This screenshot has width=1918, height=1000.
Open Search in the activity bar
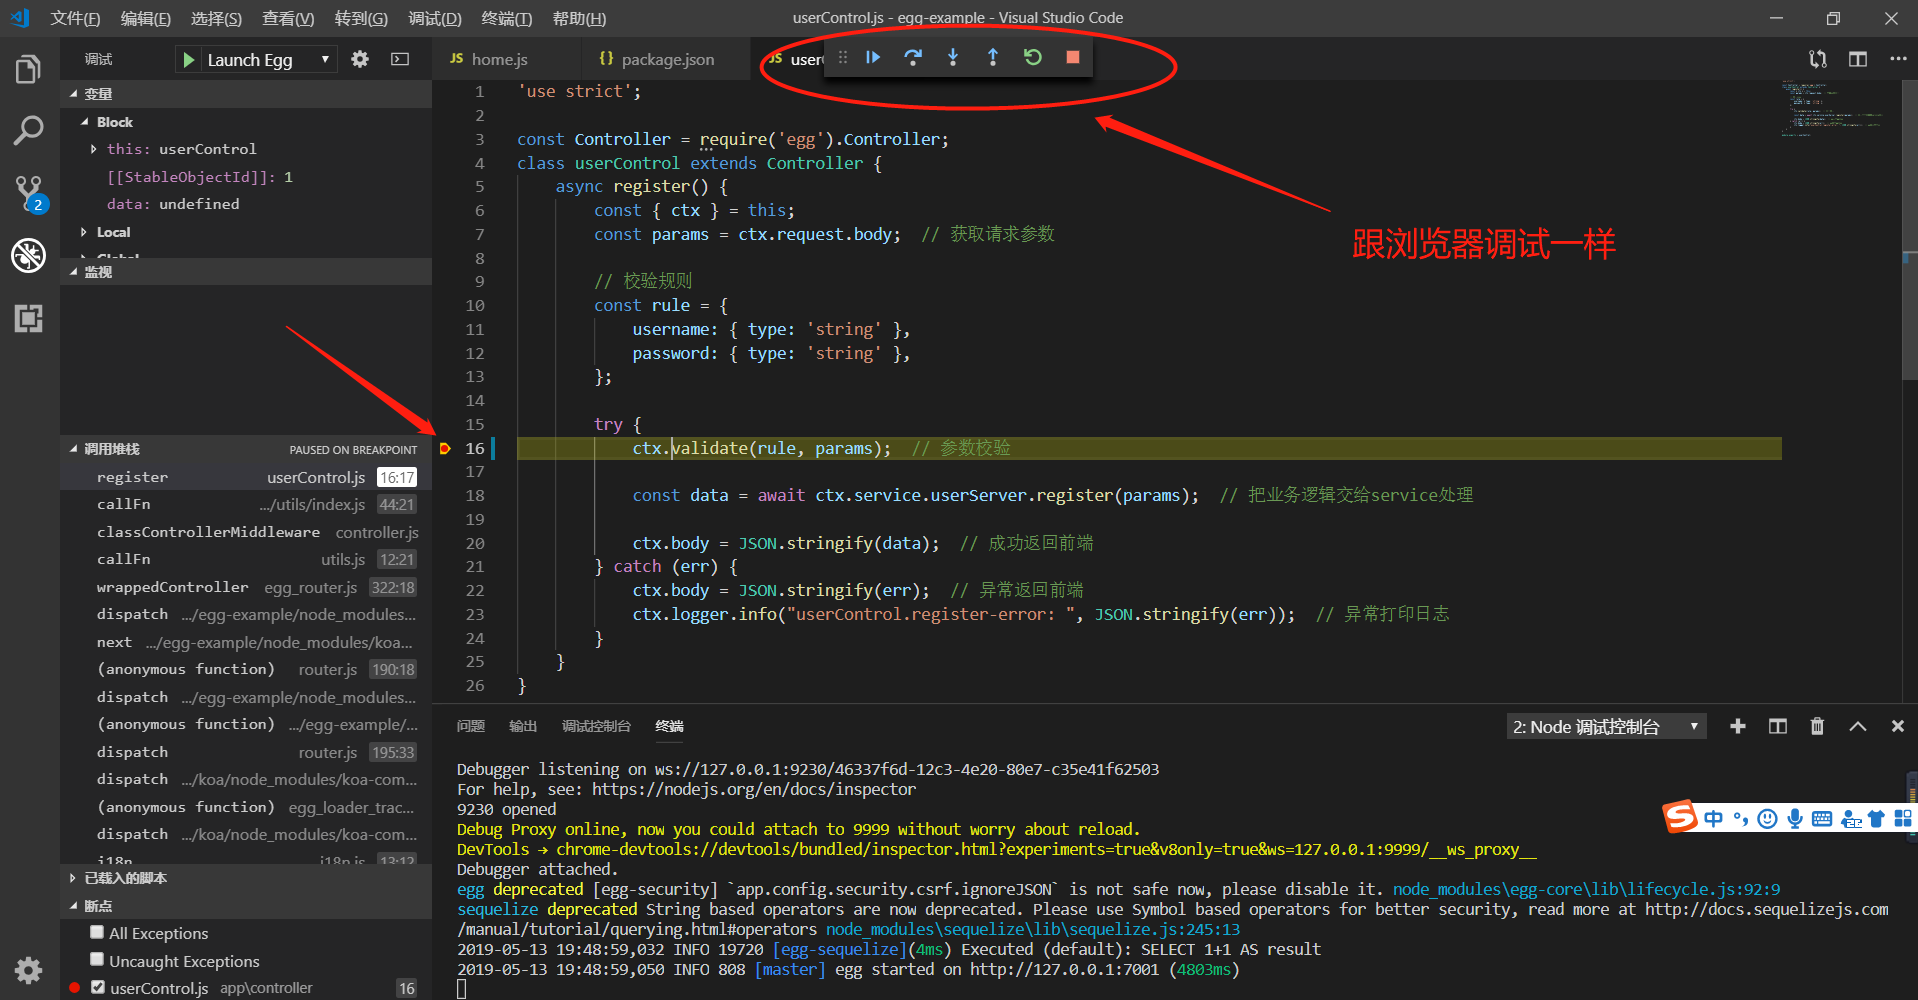[28, 130]
